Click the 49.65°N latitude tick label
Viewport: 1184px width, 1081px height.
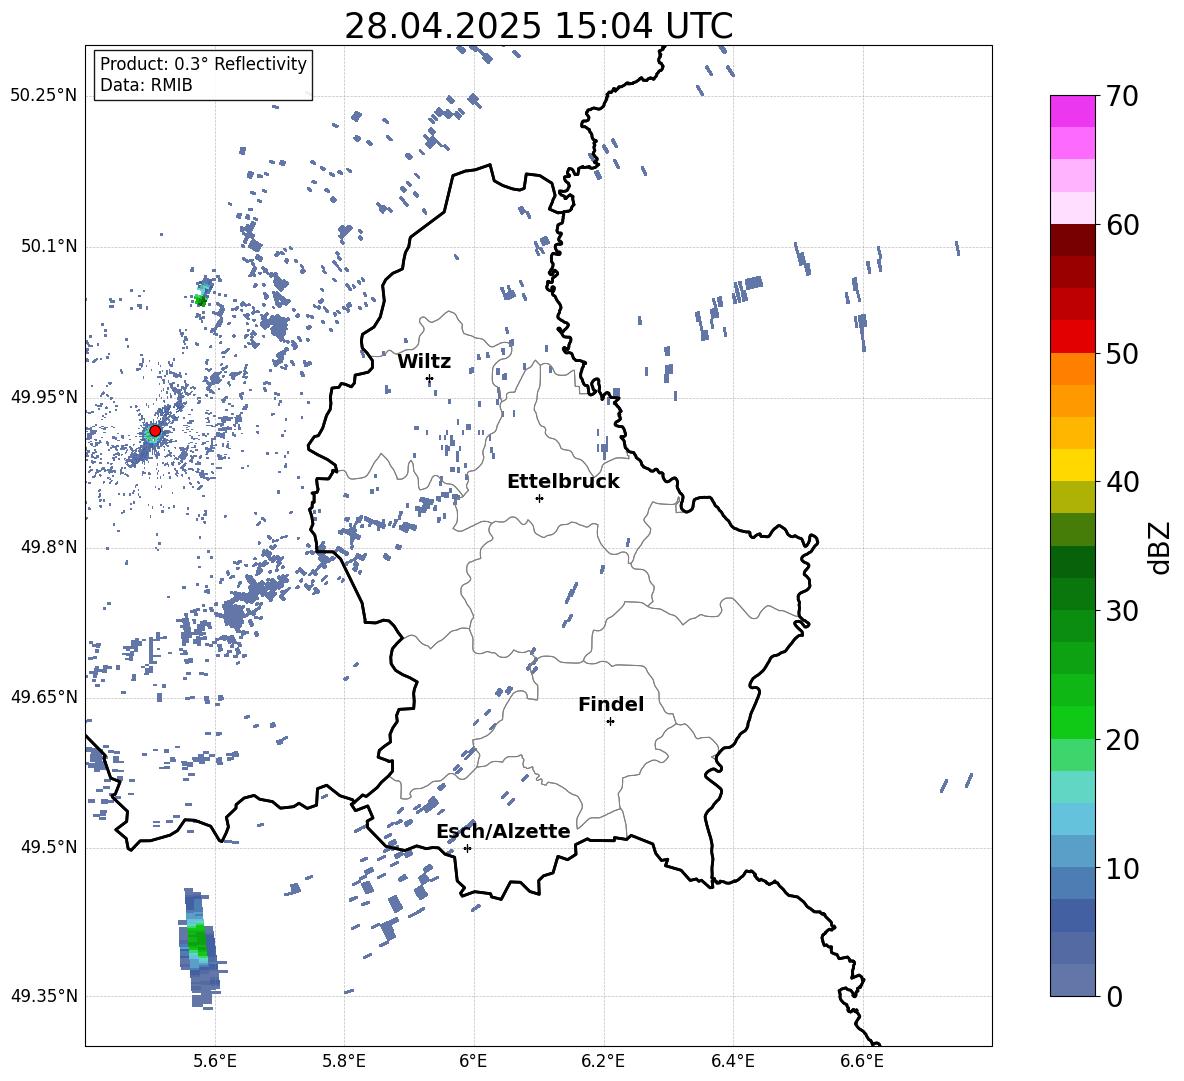pos(44,697)
